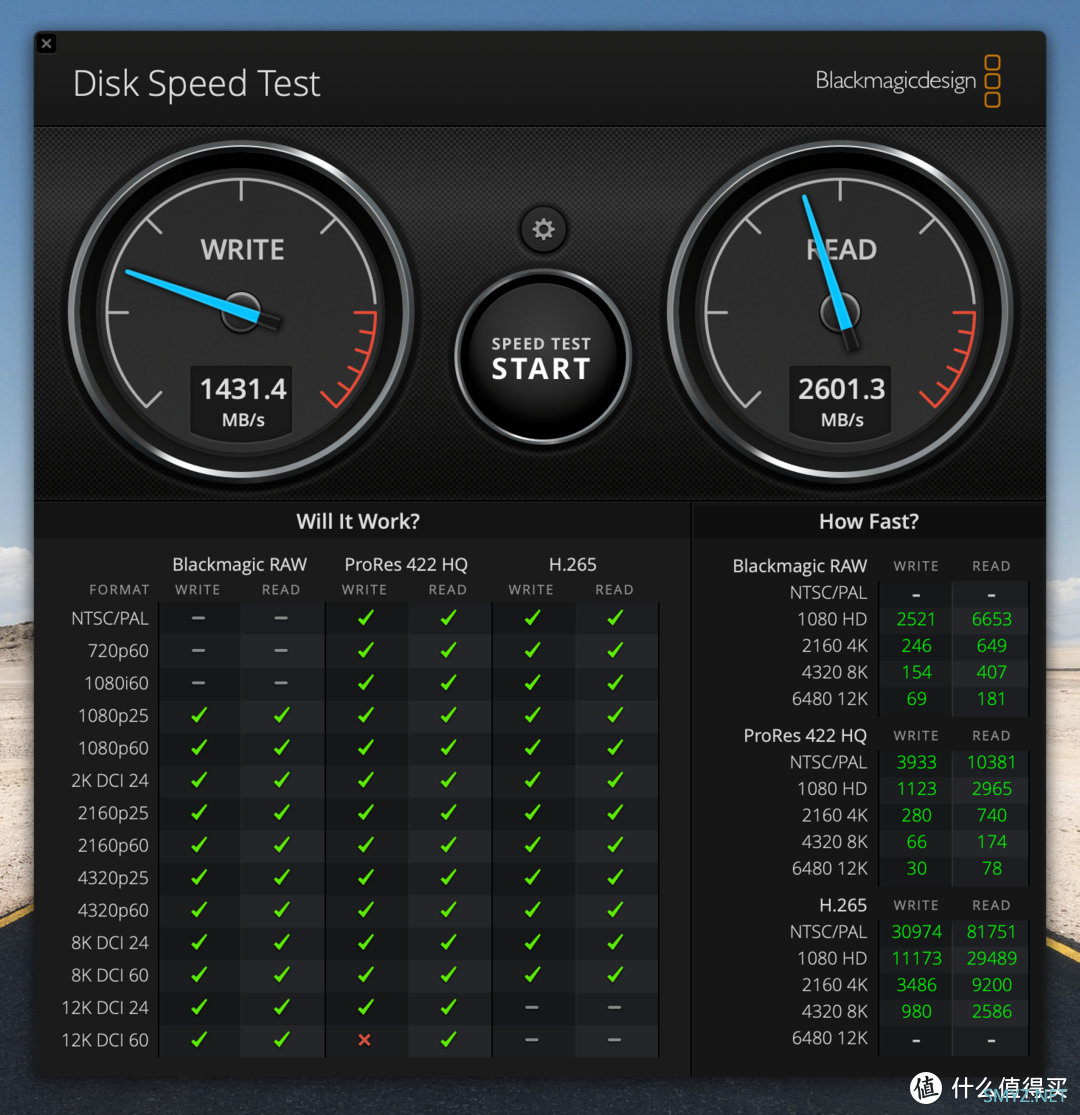Click the 4320p60 format row label

pyautogui.click(x=114, y=910)
